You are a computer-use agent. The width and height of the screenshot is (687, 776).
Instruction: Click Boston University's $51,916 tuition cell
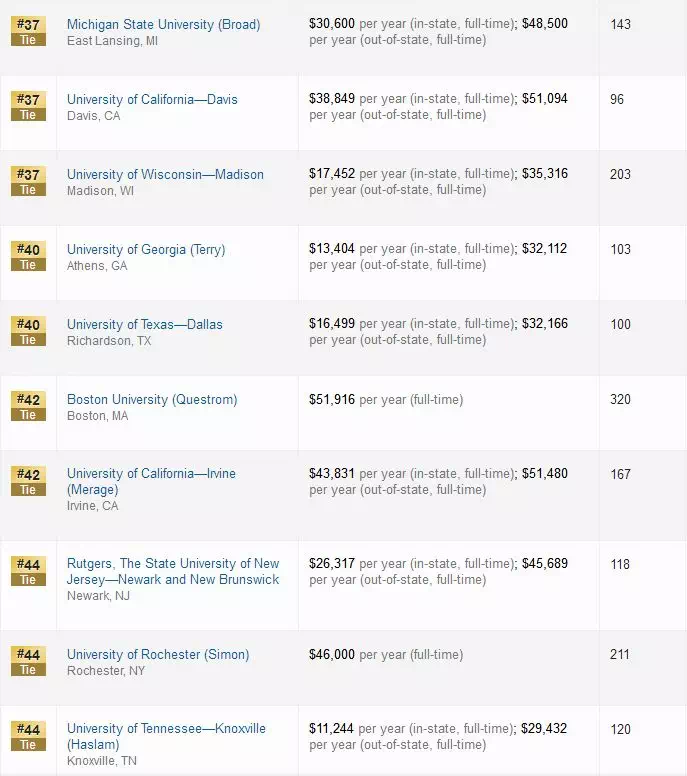tap(386, 399)
